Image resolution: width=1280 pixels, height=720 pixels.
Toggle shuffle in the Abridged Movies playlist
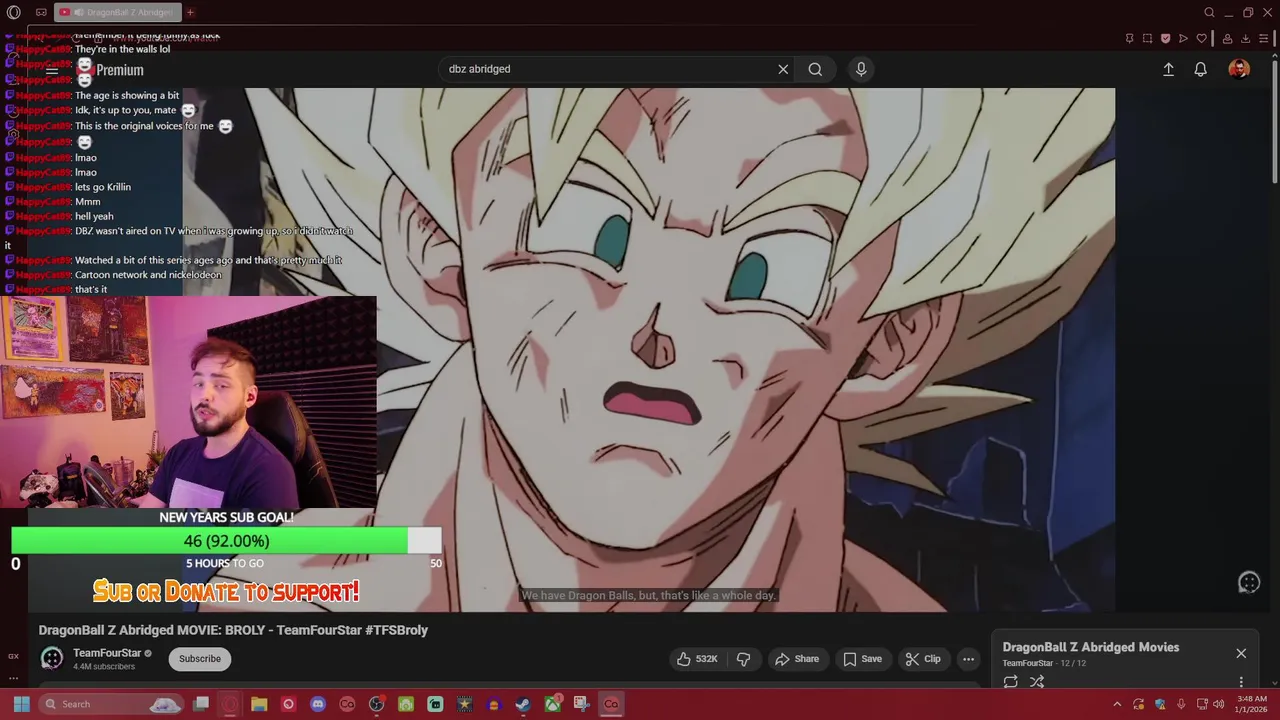click(x=1037, y=682)
